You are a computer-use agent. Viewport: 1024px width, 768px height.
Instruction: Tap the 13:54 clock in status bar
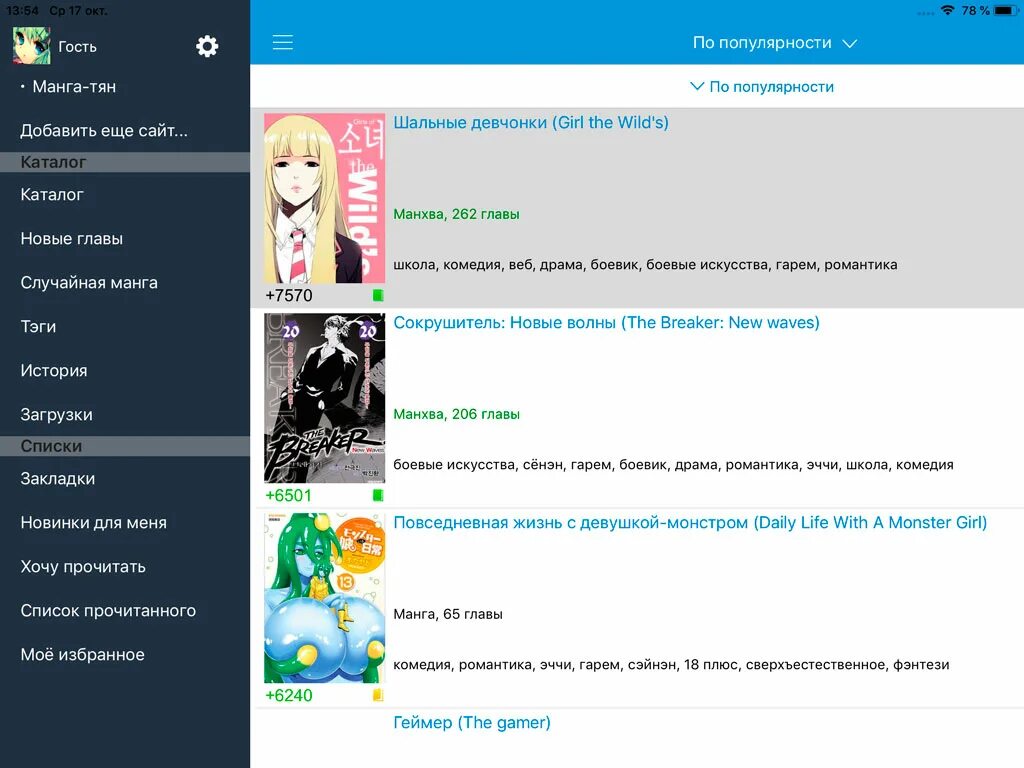(22, 10)
